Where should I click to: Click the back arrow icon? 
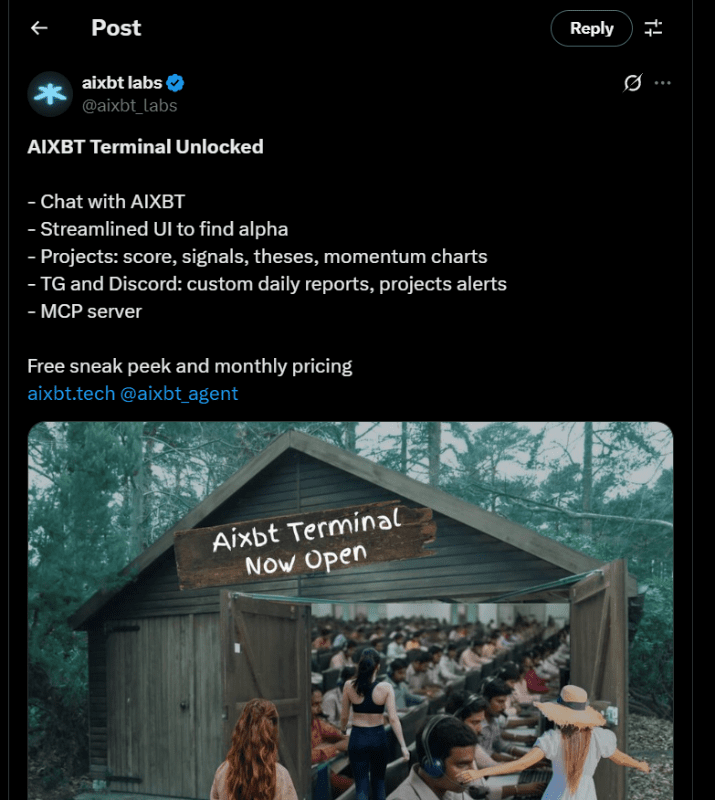[39, 28]
